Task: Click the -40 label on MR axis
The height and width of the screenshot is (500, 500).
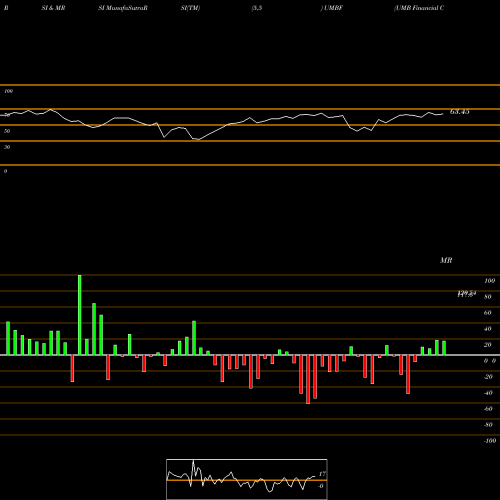Action: pyautogui.click(x=488, y=393)
